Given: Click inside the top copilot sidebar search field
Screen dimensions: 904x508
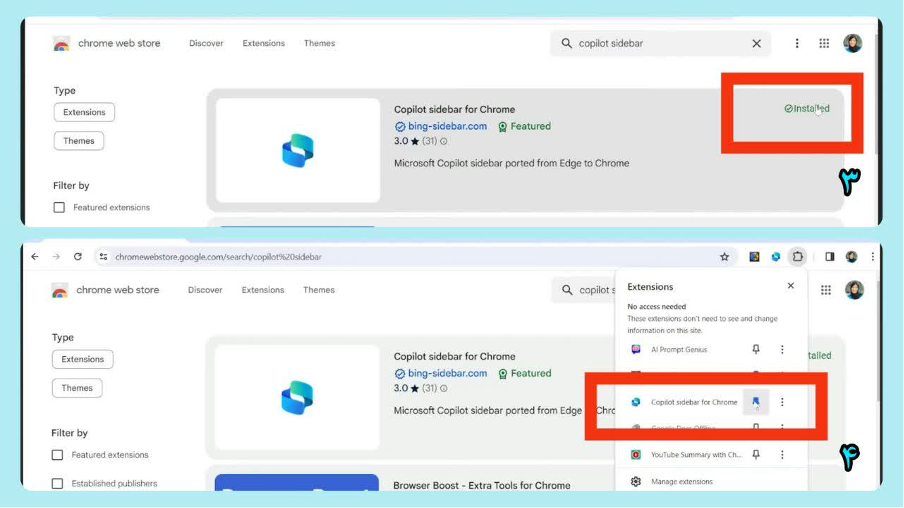Looking at the screenshot, I should [660, 43].
